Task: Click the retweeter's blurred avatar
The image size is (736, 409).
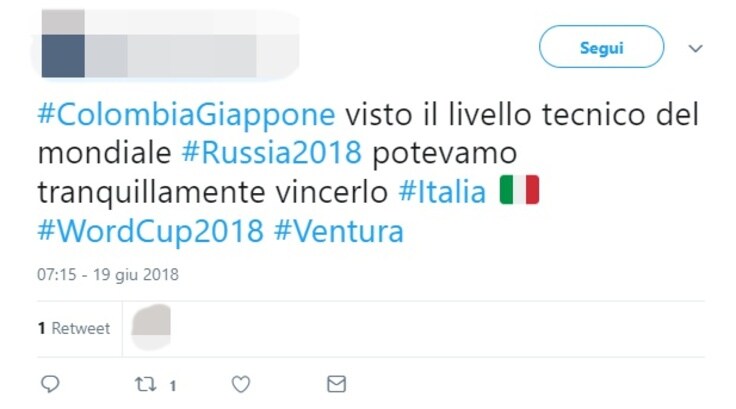Action: [x=151, y=327]
